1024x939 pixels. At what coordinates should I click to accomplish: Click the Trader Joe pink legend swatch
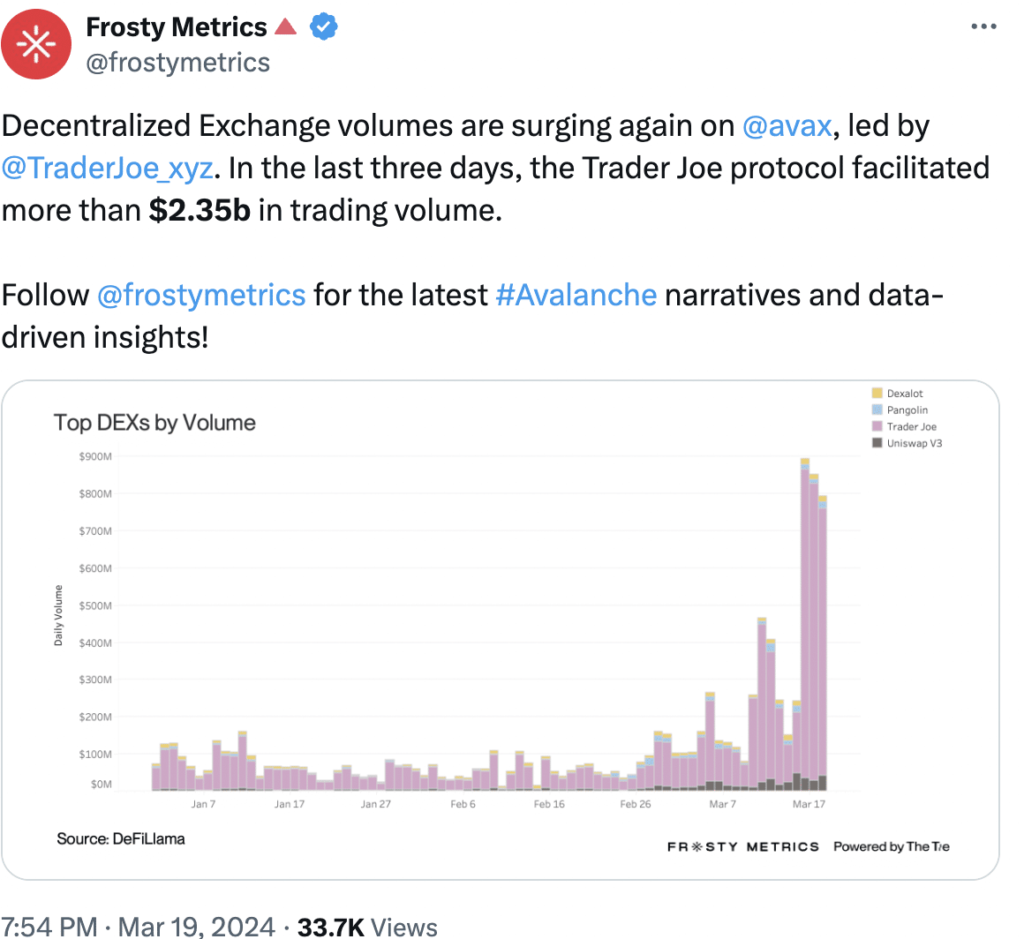pyautogui.click(x=877, y=427)
